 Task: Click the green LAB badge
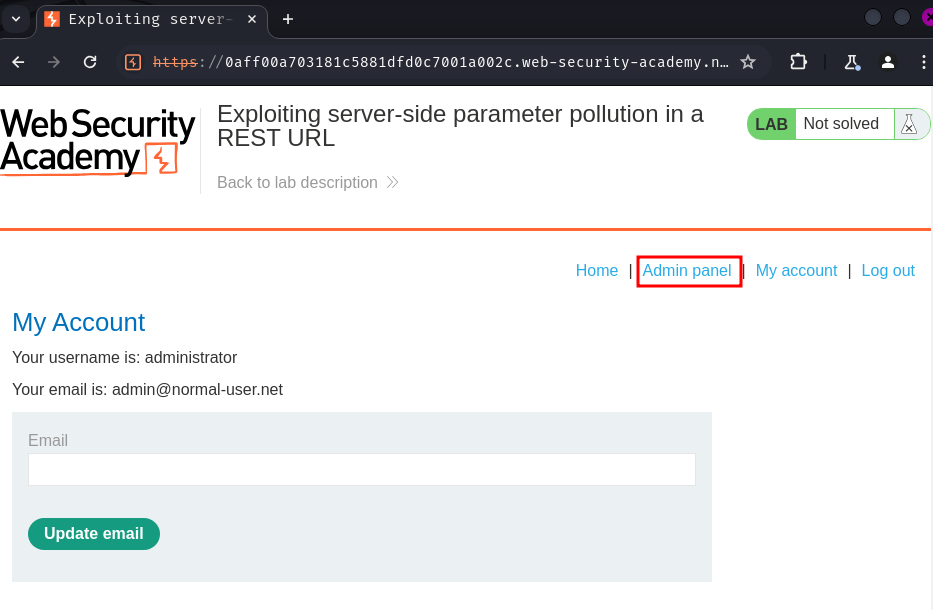tap(771, 124)
